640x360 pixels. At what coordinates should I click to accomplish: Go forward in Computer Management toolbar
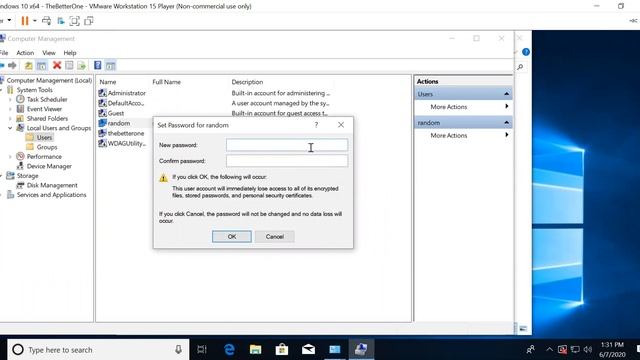pos(12,65)
